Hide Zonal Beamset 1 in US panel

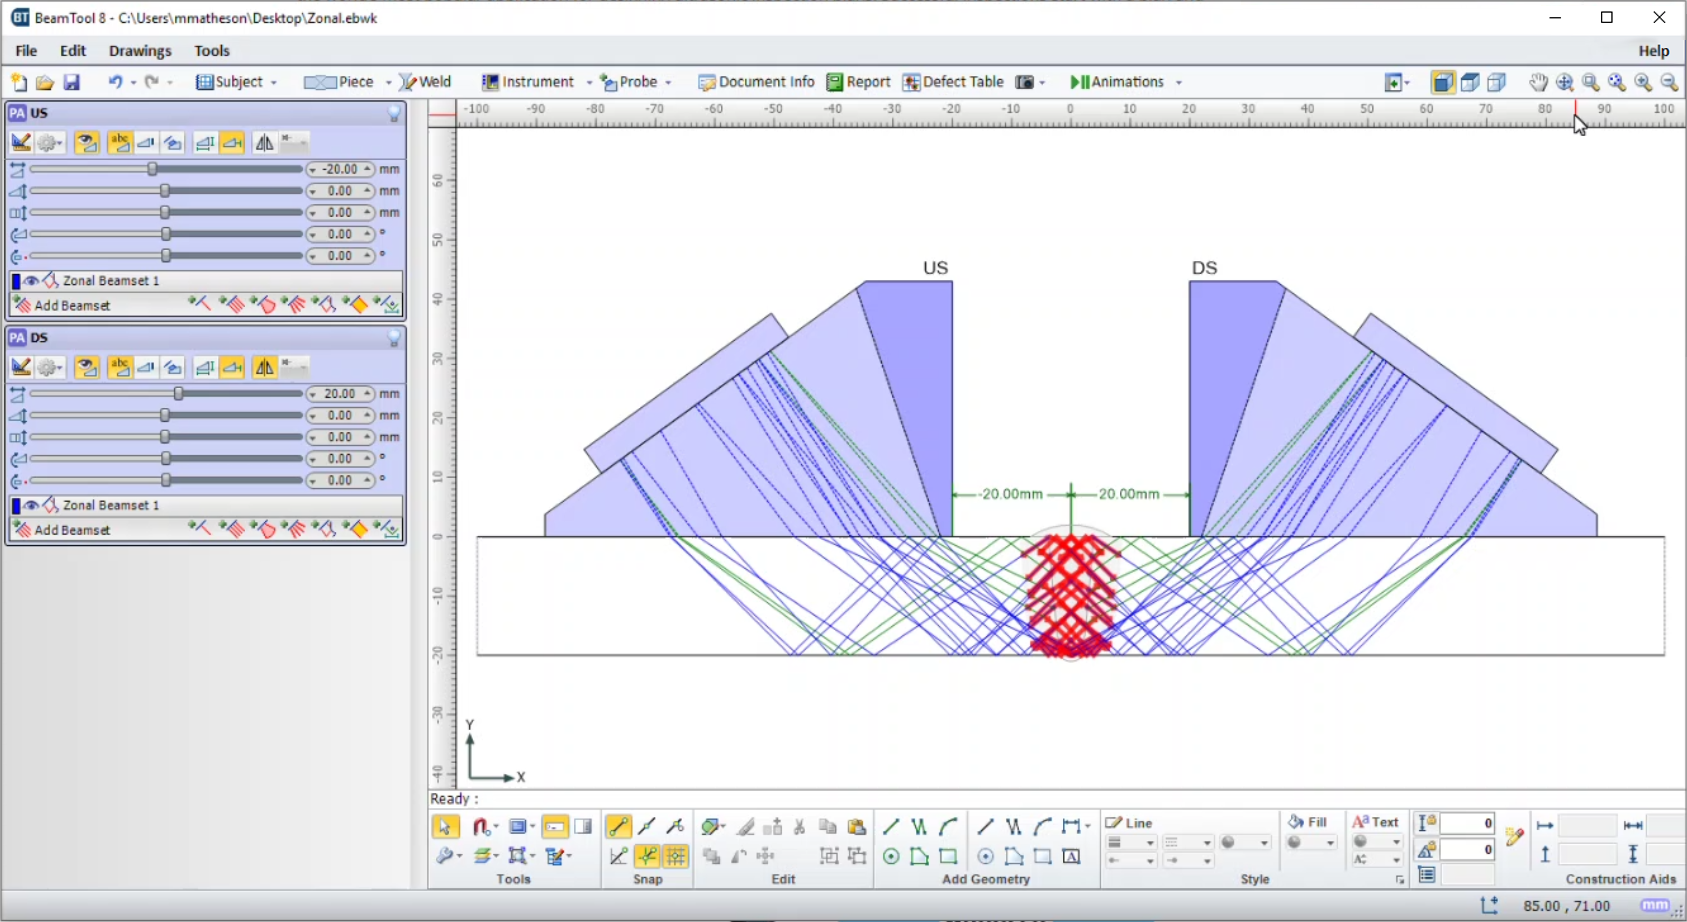coord(32,281)
